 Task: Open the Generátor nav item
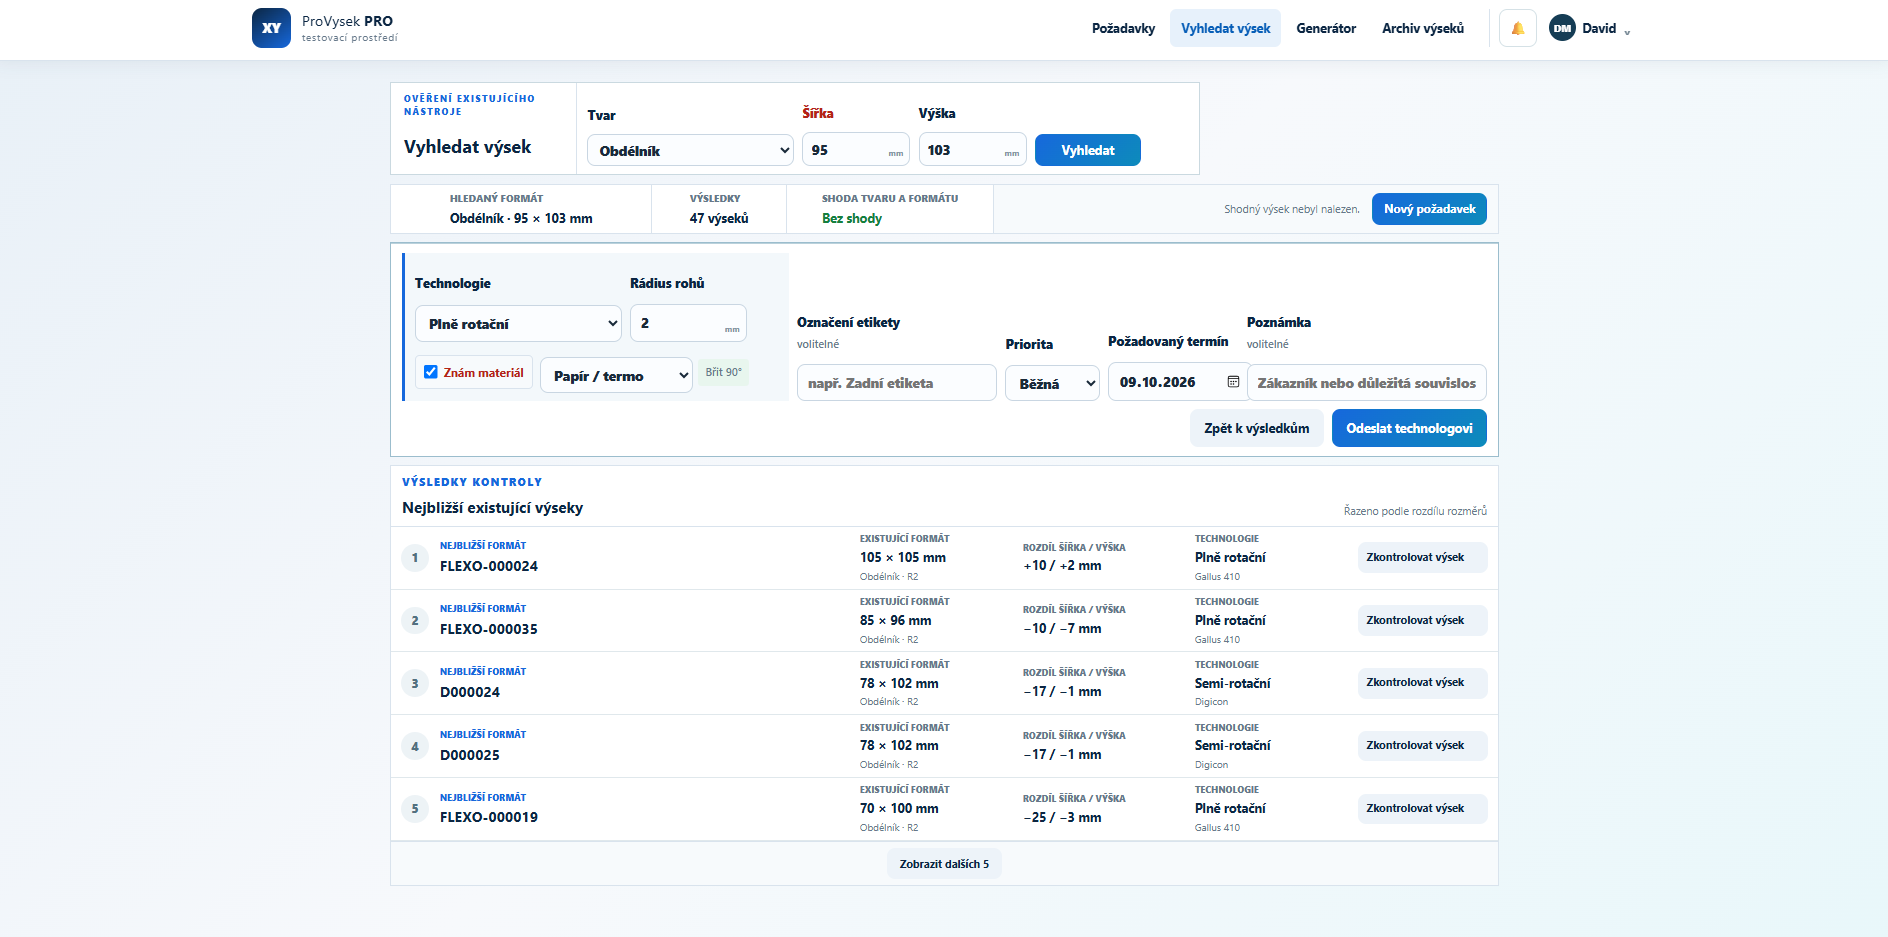pos(1326,28)
